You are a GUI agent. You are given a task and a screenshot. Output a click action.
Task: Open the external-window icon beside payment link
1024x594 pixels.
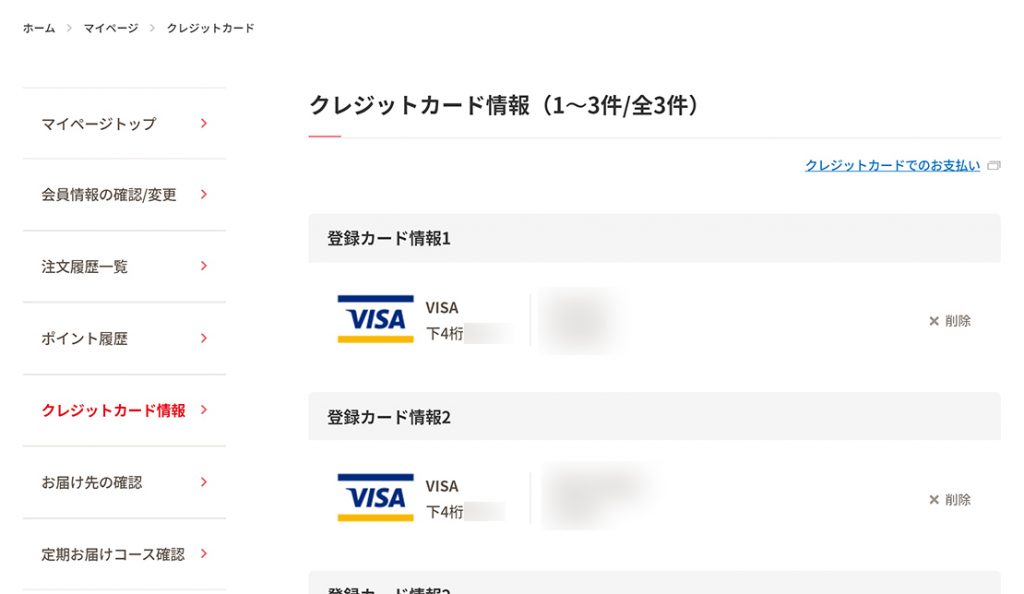pos(993,166)
